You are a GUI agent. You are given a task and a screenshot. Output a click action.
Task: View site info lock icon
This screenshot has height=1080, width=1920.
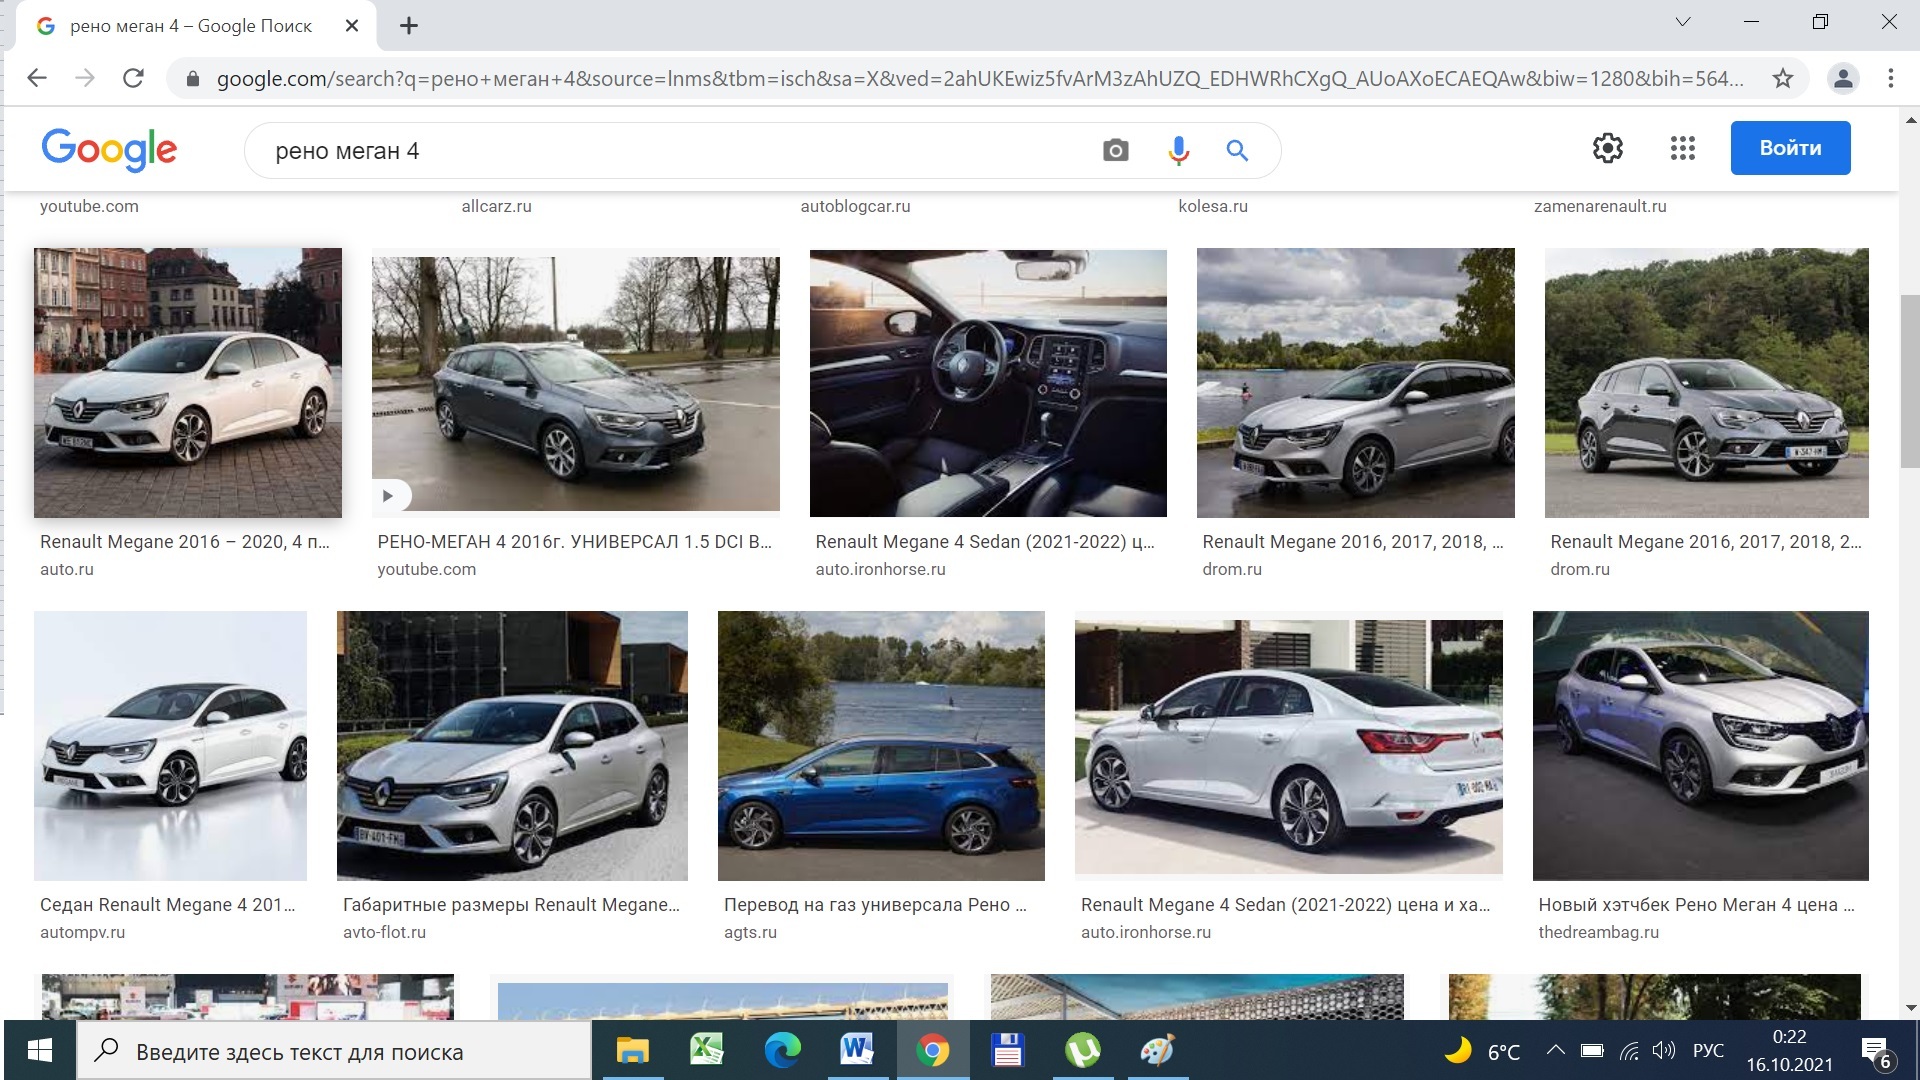click(193, 78)
